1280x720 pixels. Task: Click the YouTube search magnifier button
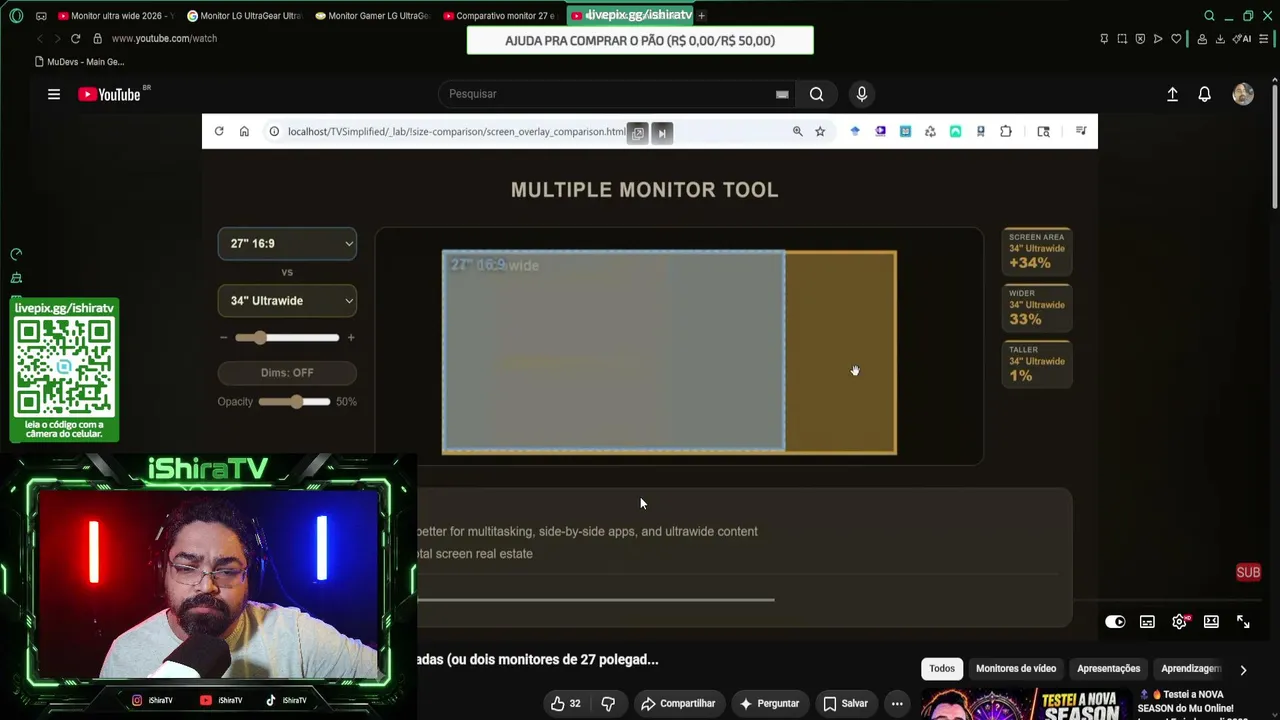pyautogui.click(x=817, y=94)
